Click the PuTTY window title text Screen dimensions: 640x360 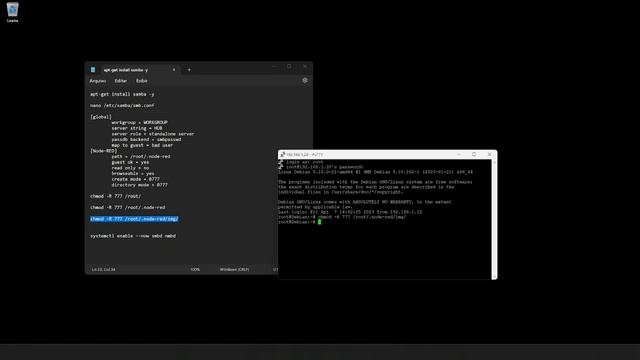304,155
